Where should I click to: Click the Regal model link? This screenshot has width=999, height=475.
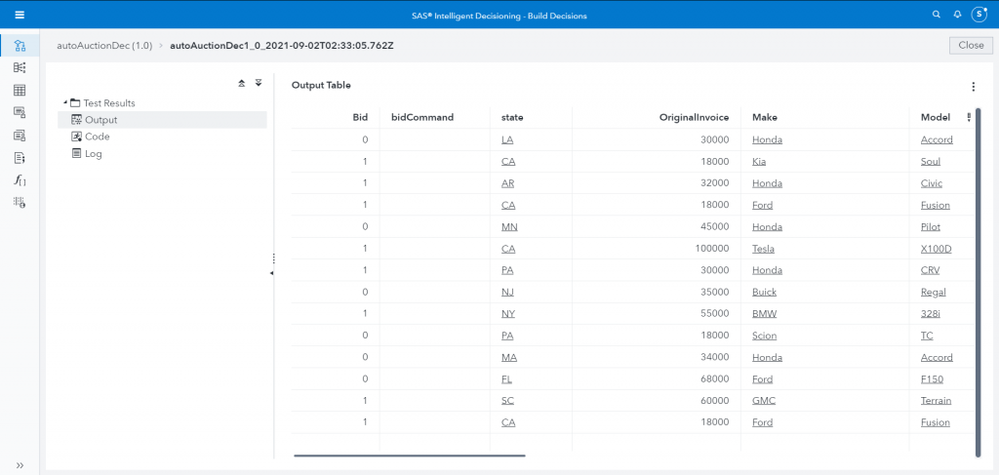point(933,292)
